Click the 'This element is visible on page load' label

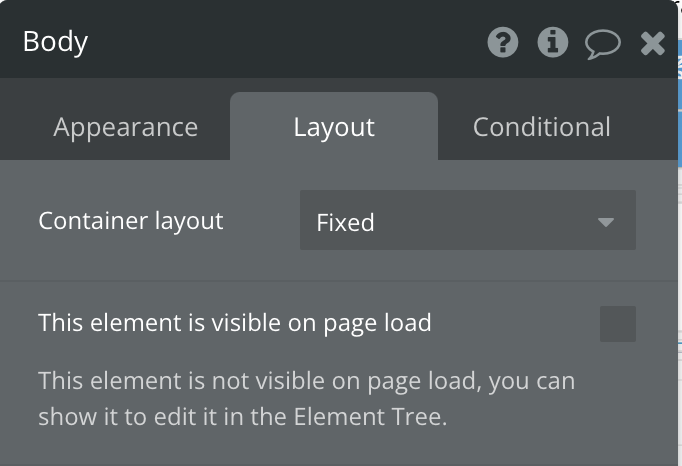click(x=235, y=323)
